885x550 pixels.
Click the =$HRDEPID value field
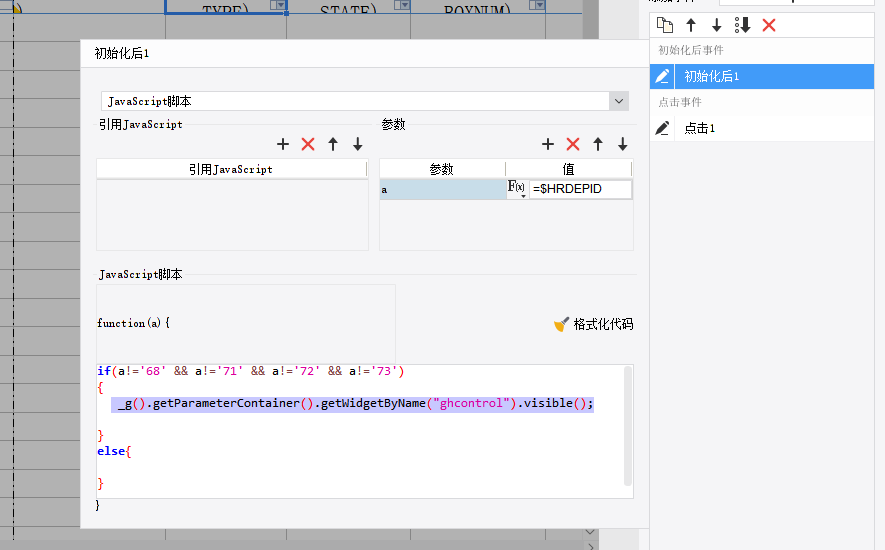tap(580, 189)
